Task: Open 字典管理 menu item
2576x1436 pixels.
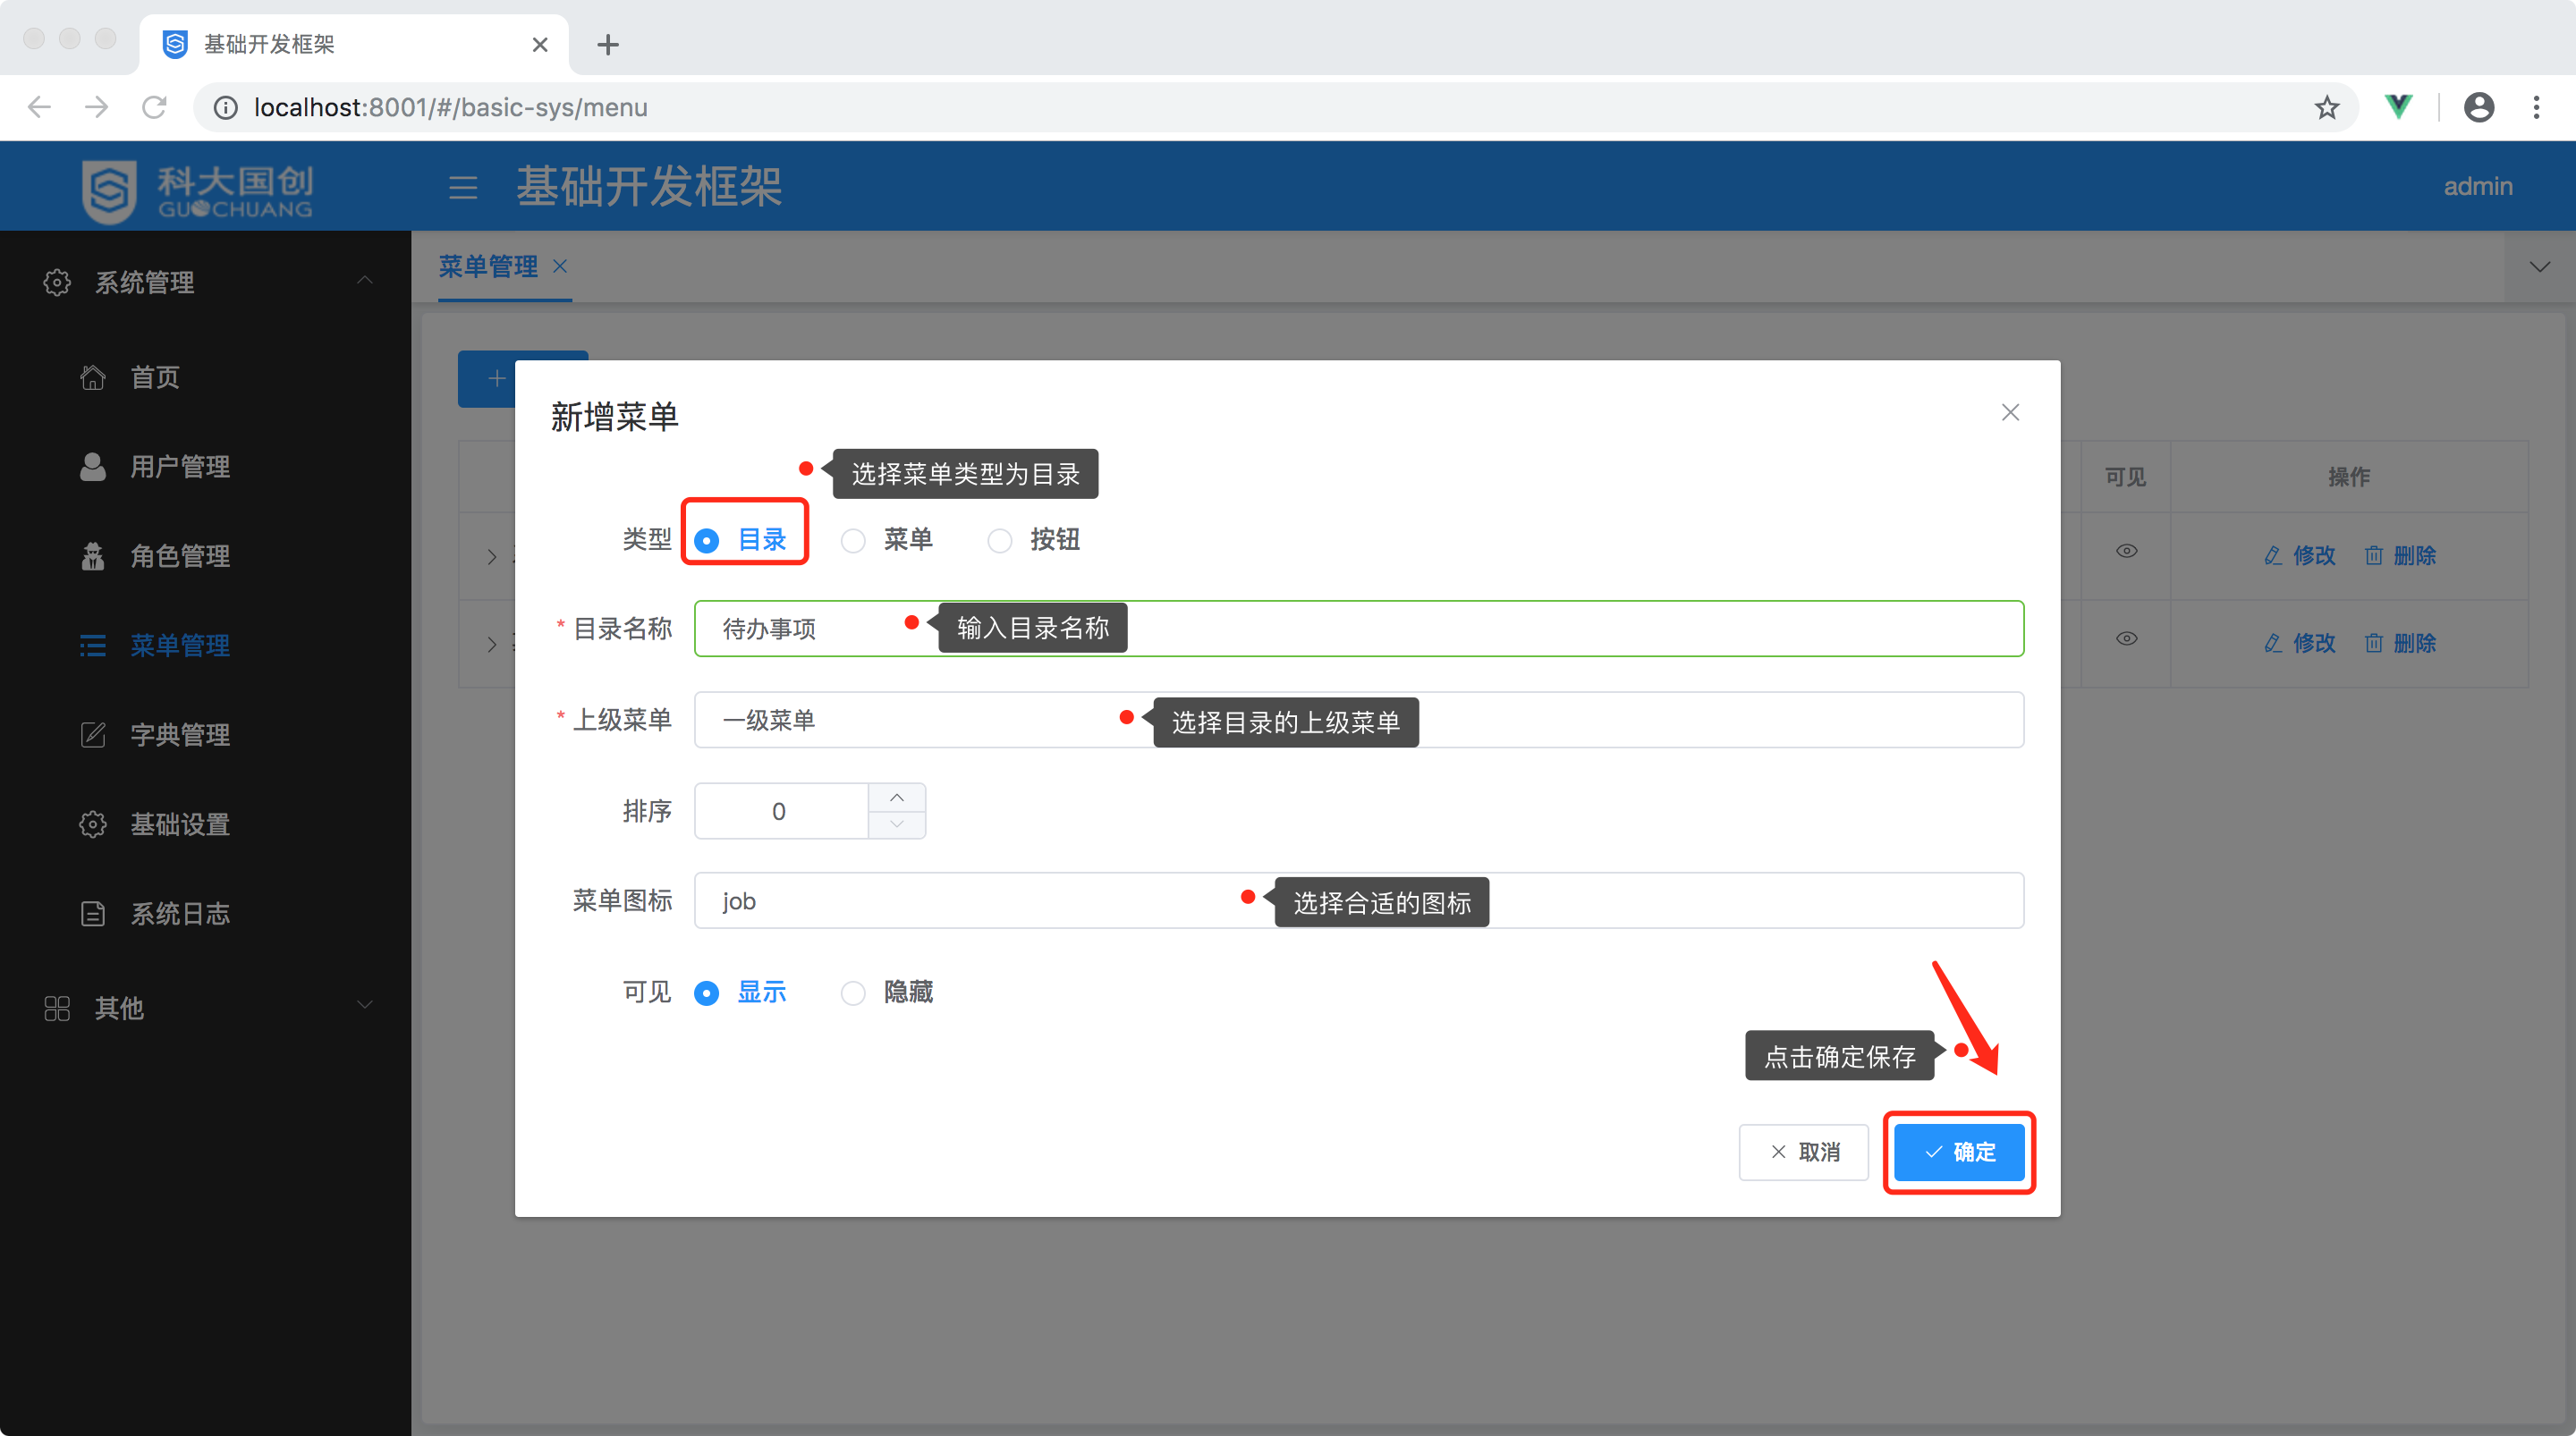Action: click(180, 735)
